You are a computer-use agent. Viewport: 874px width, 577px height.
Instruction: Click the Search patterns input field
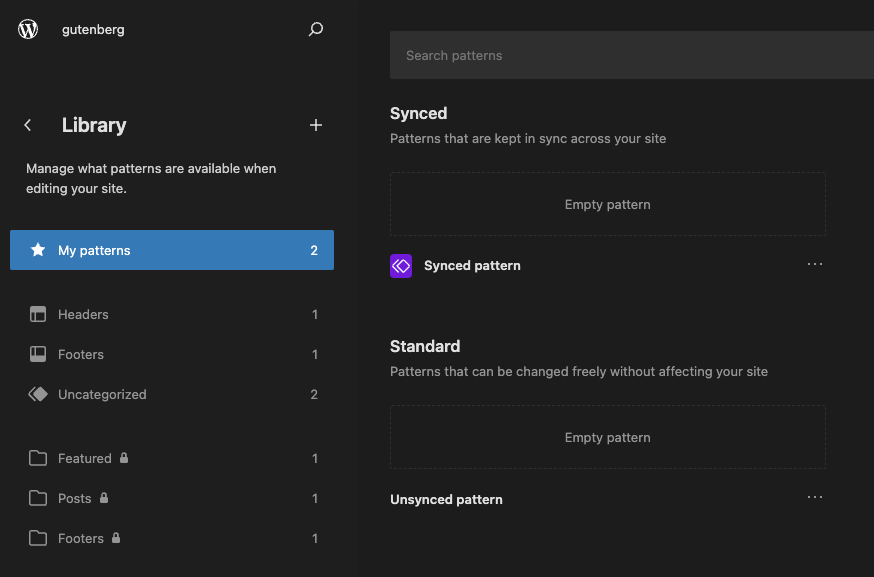(630, 55)
